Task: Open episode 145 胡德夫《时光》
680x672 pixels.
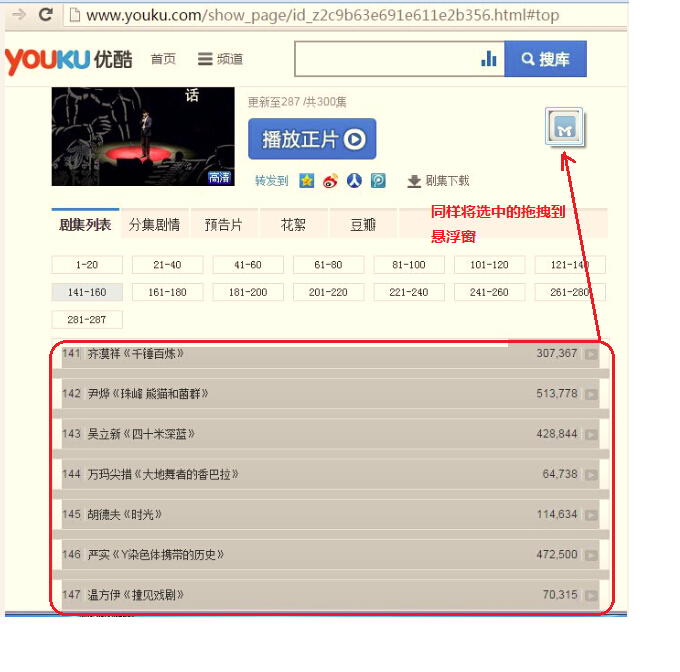Action: pos(124,515)
